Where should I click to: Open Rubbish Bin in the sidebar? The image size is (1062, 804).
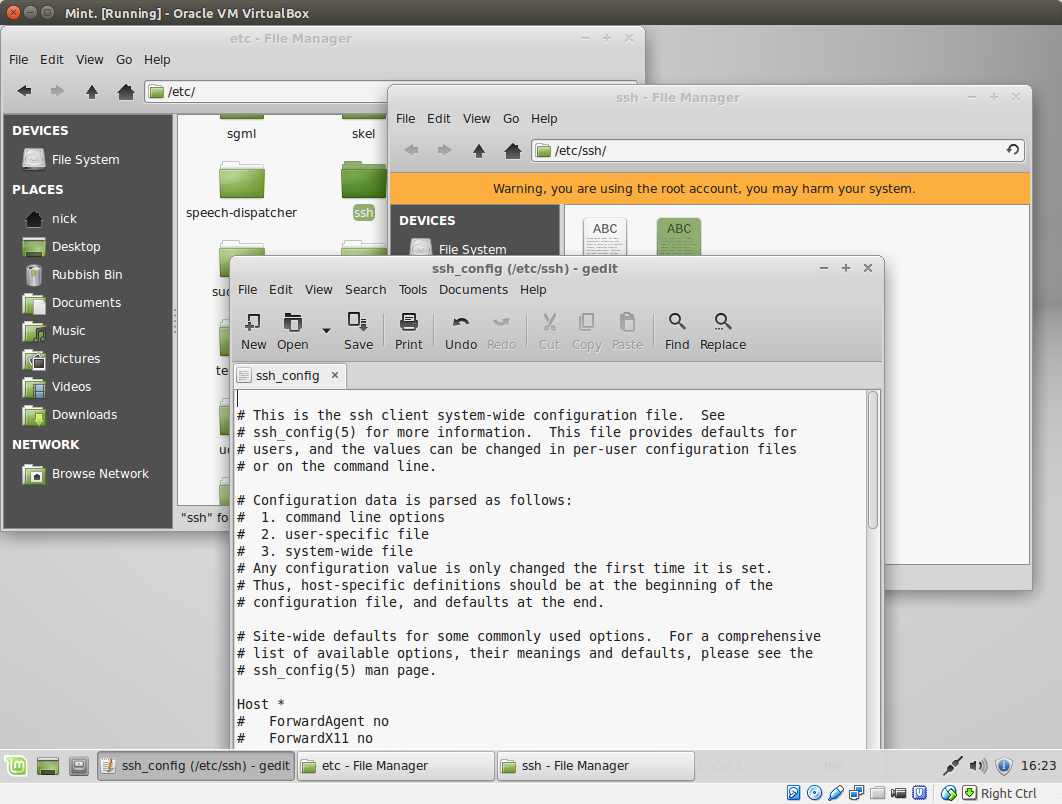click(x=87, y=275)
